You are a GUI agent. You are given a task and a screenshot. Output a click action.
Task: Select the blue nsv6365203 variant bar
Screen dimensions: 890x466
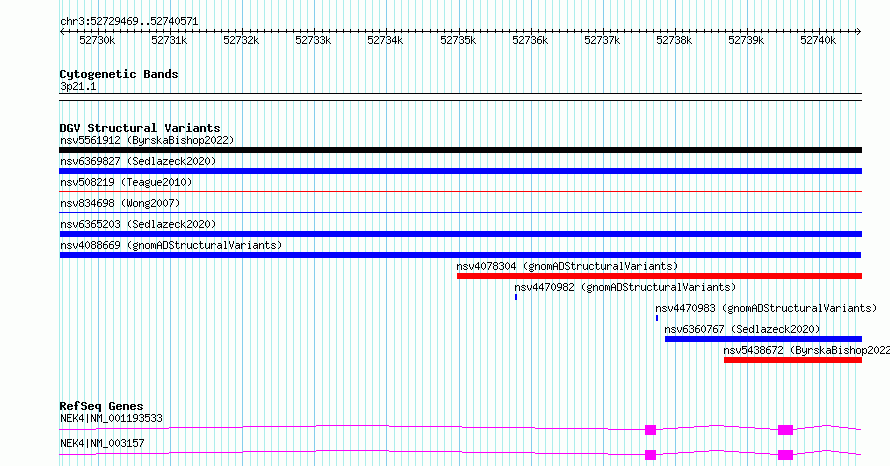[460, 234]
